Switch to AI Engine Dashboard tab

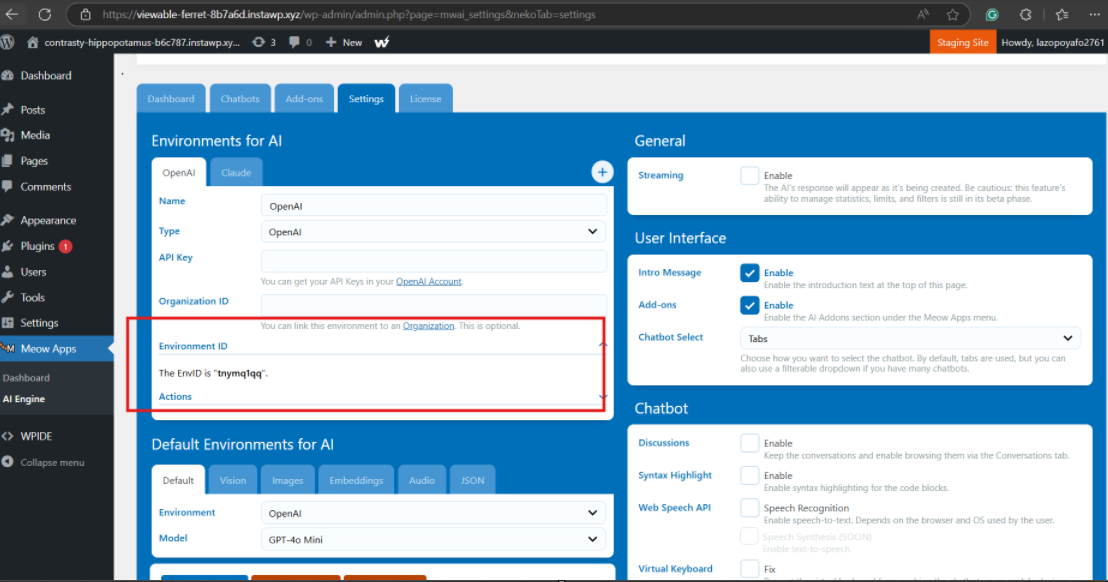[x=171, y=99]
